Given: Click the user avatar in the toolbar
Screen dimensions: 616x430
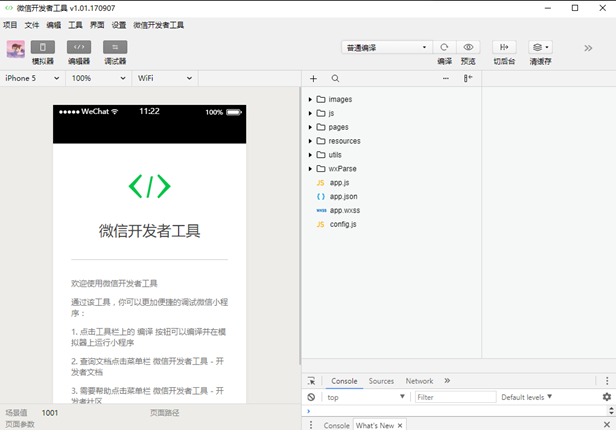Looking at the screenshot, I should point(16,49).
